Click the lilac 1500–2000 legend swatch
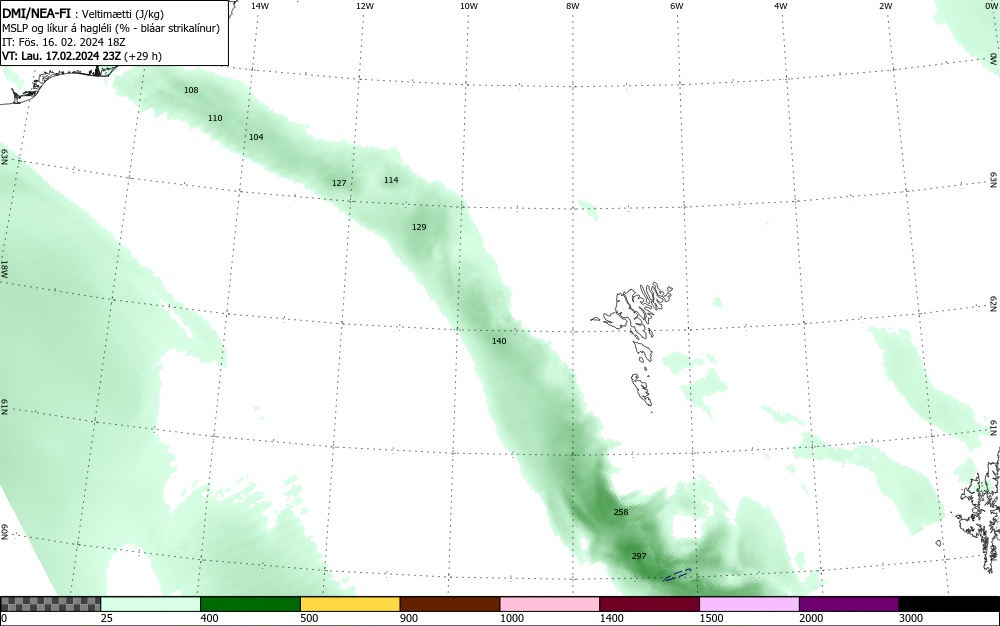This screenshot has width=1000, height=626. [749, 604]
